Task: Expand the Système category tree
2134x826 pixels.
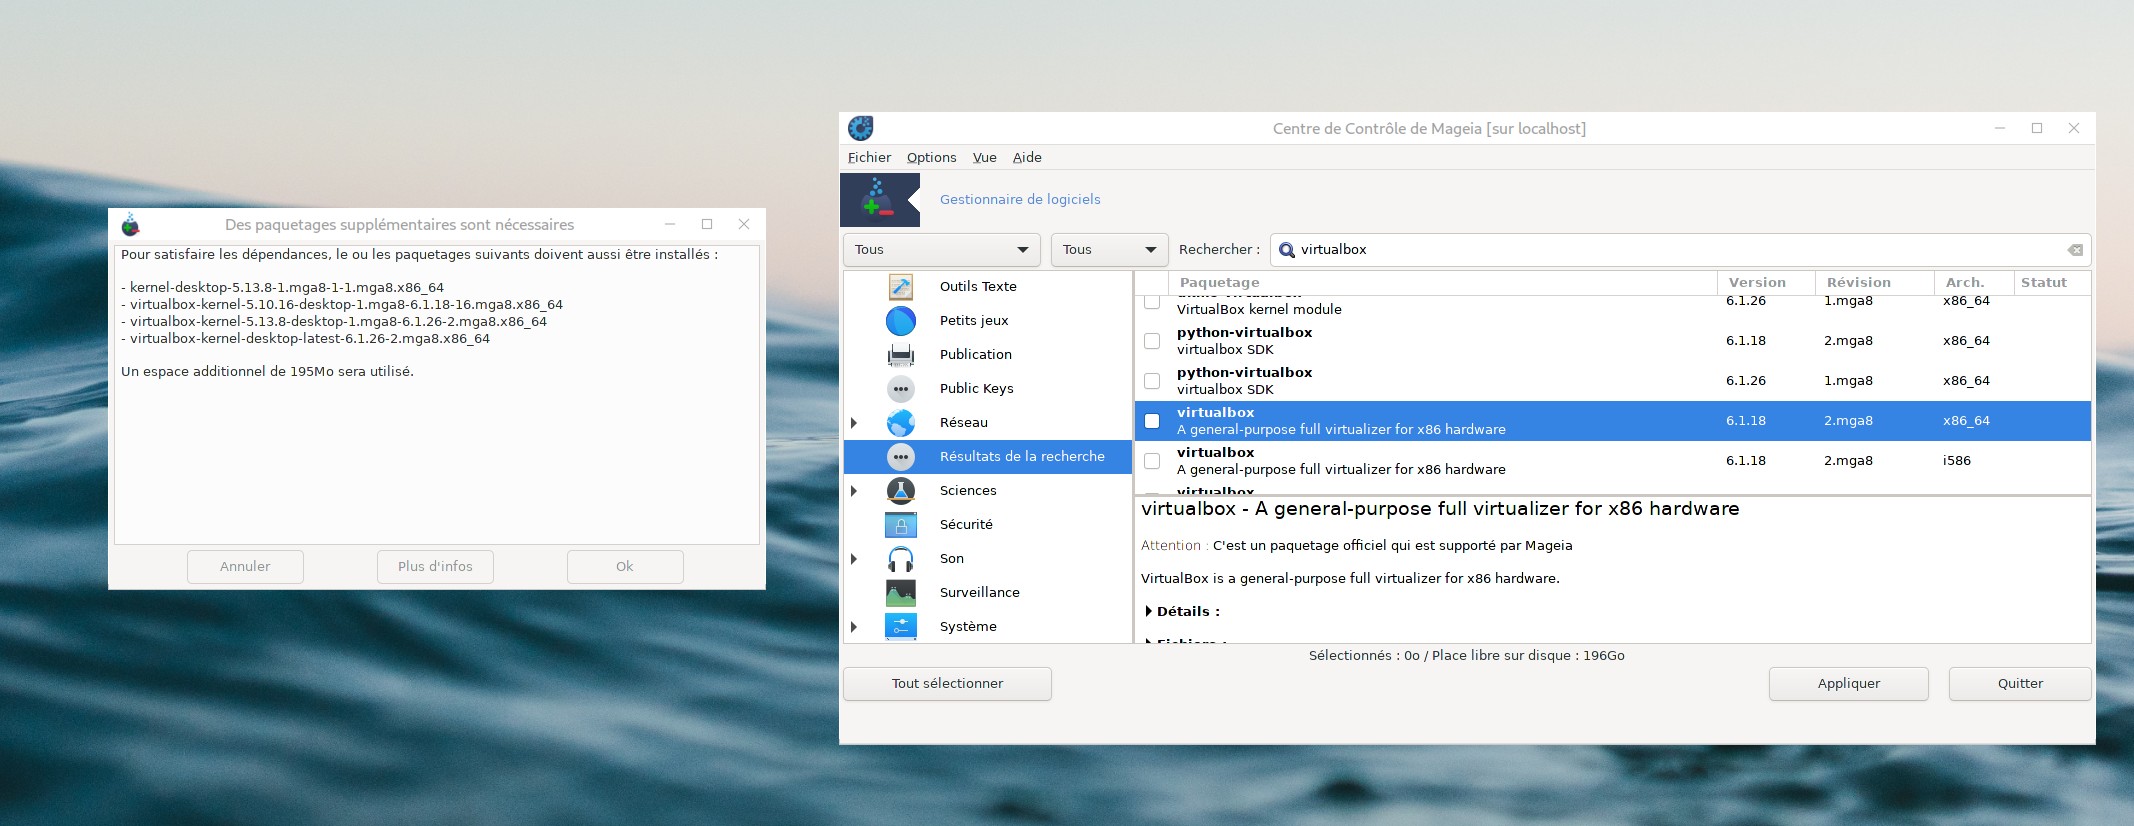Action: pos(854,627)
